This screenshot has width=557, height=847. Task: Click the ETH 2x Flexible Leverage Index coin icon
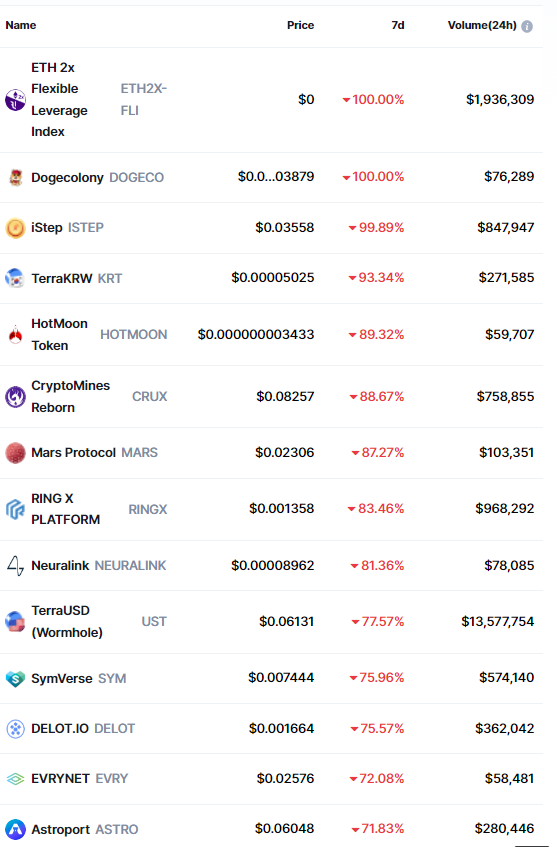[x=15, y=100]
